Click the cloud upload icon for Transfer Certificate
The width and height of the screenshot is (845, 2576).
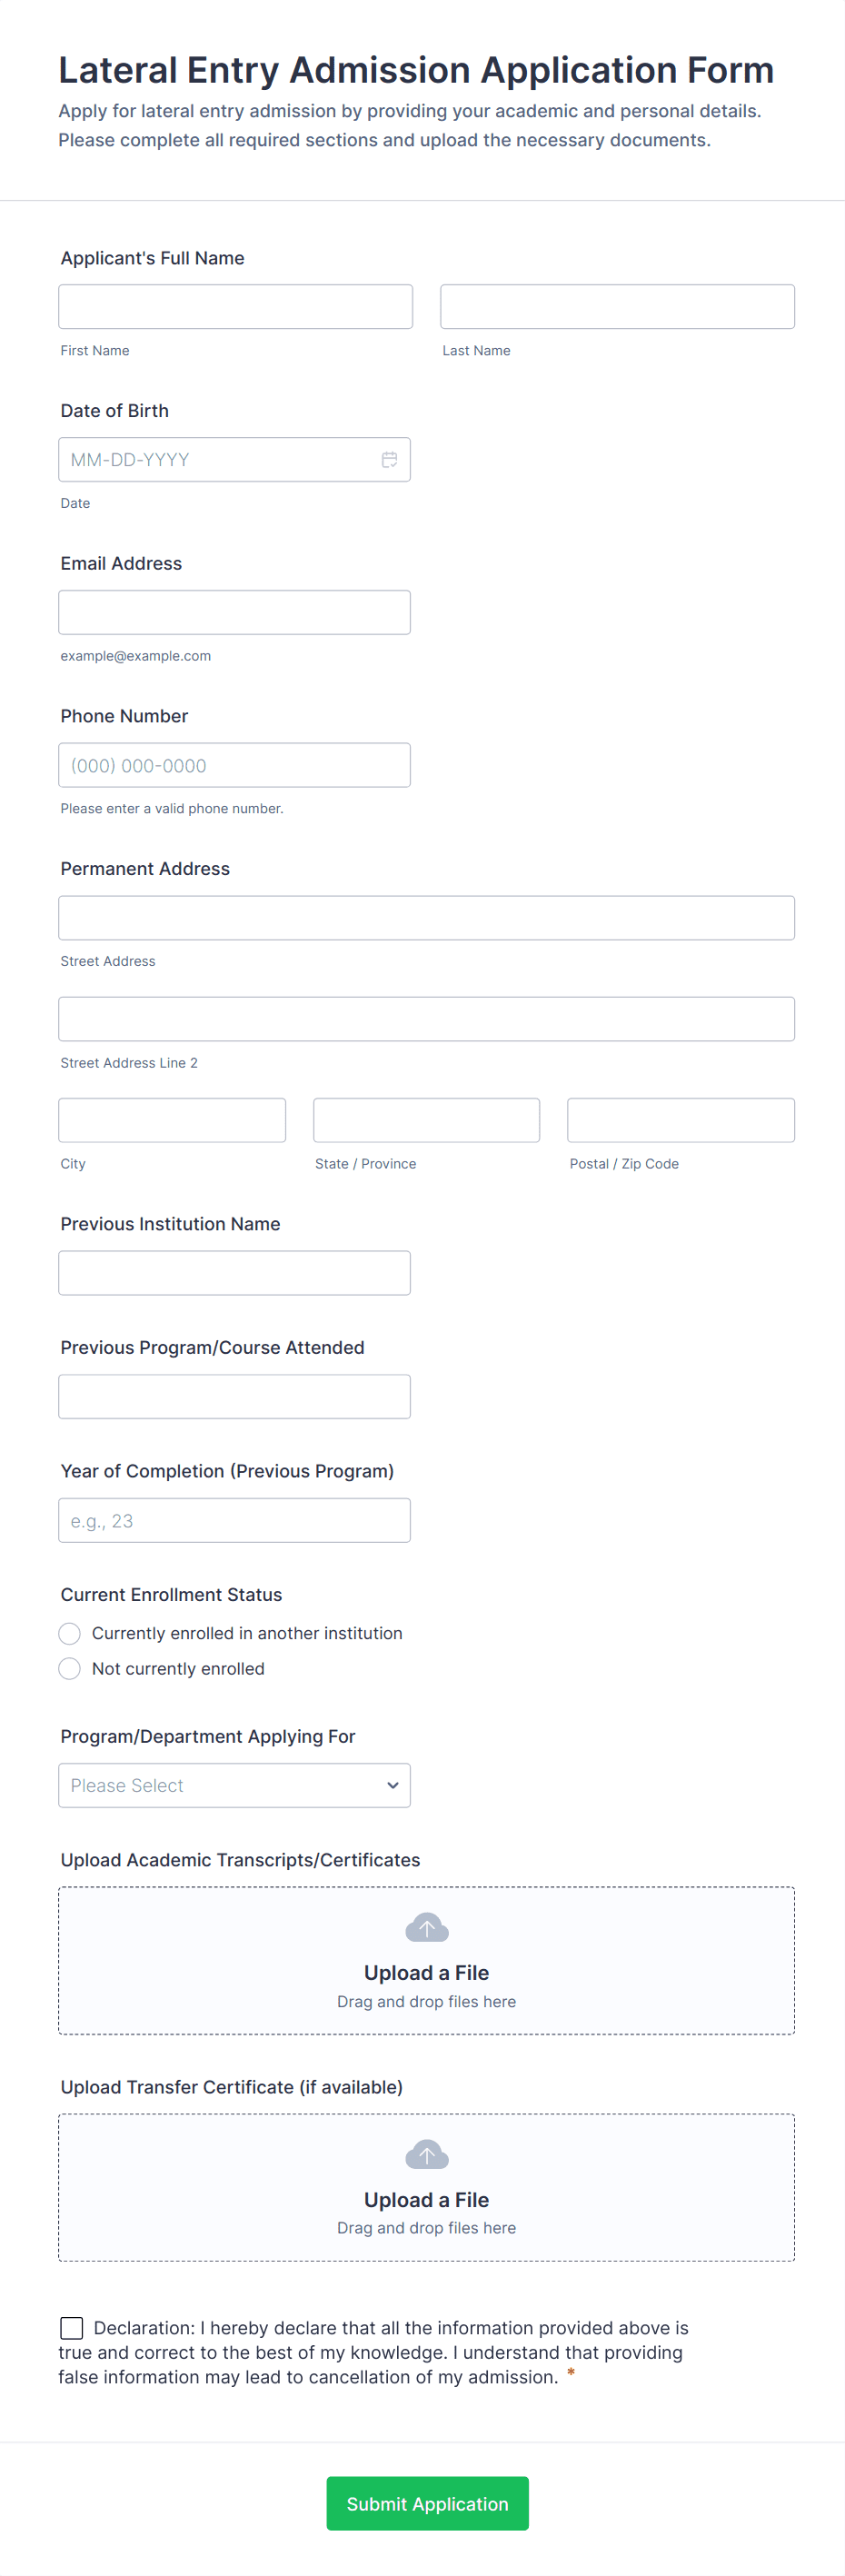coord(427,2153)
